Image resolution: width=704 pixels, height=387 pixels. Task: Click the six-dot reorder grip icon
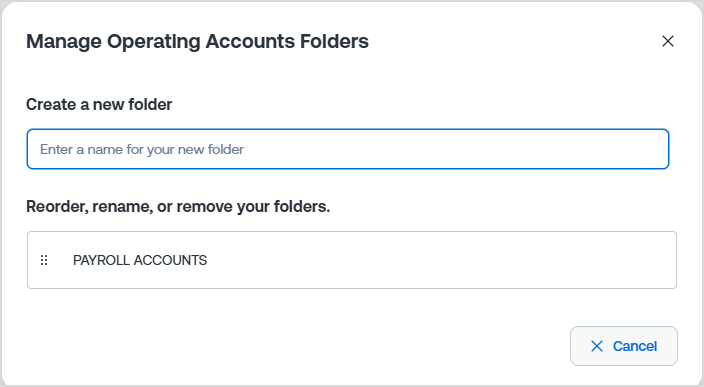tap(44, 260)
